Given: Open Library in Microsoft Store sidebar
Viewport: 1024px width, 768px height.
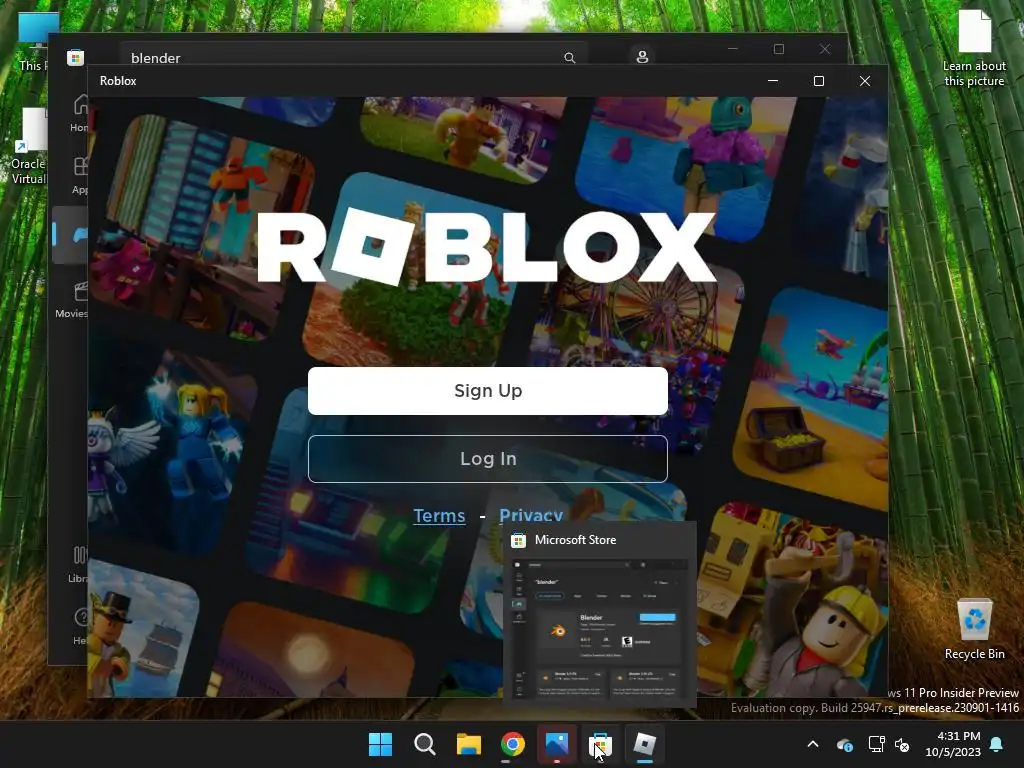Looking at the screenshot, I should point(78,564).
